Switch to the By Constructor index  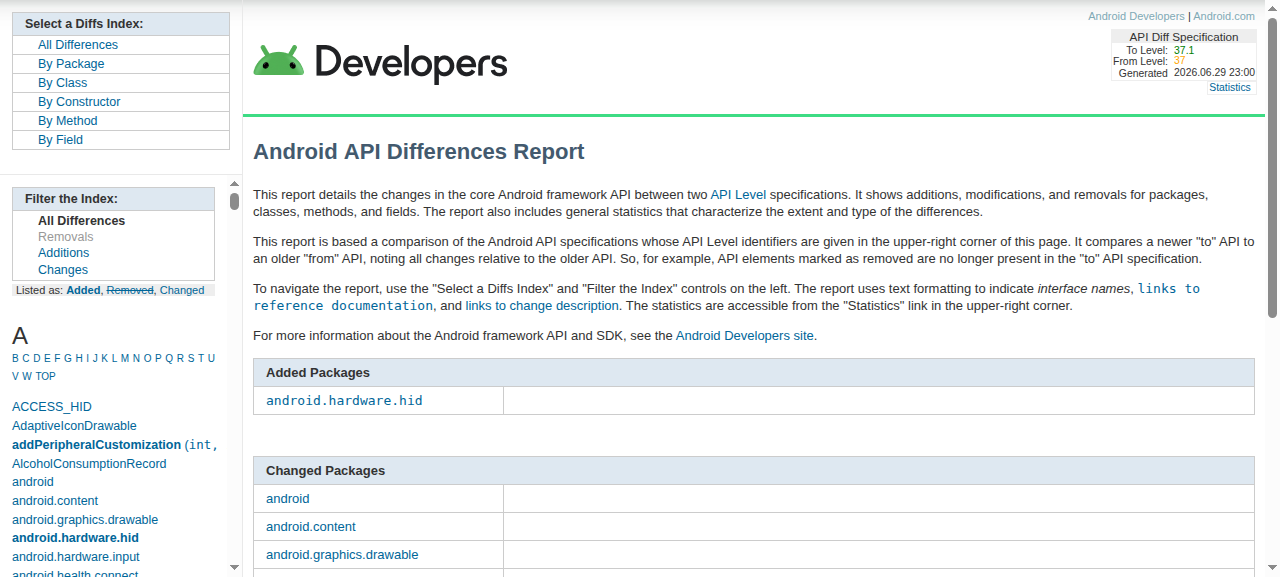(79, 102)
